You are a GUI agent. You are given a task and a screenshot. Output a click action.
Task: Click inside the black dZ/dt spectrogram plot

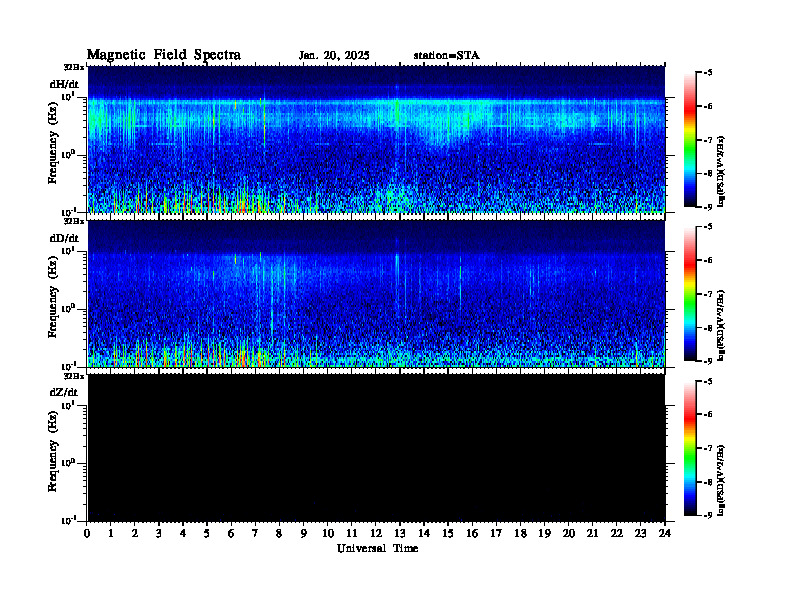(x=376, y=448)
